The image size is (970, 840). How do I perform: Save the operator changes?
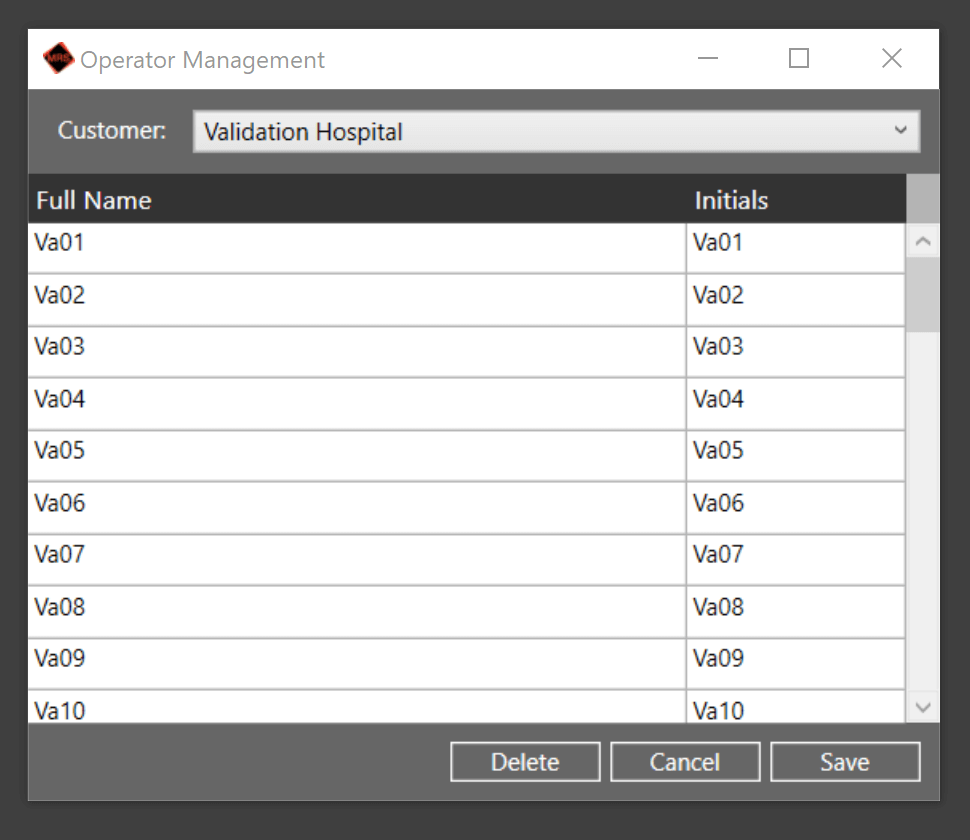point(845,761)
